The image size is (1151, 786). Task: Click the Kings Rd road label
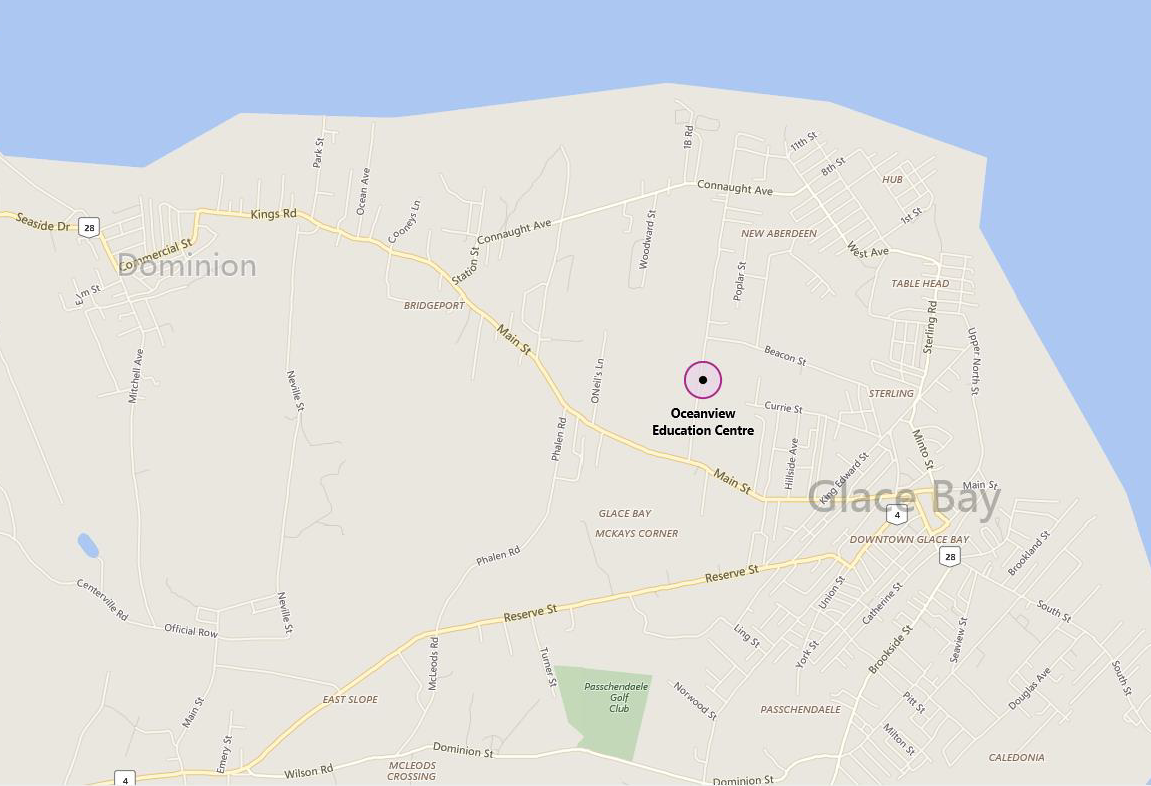click(x=273, y=214)
